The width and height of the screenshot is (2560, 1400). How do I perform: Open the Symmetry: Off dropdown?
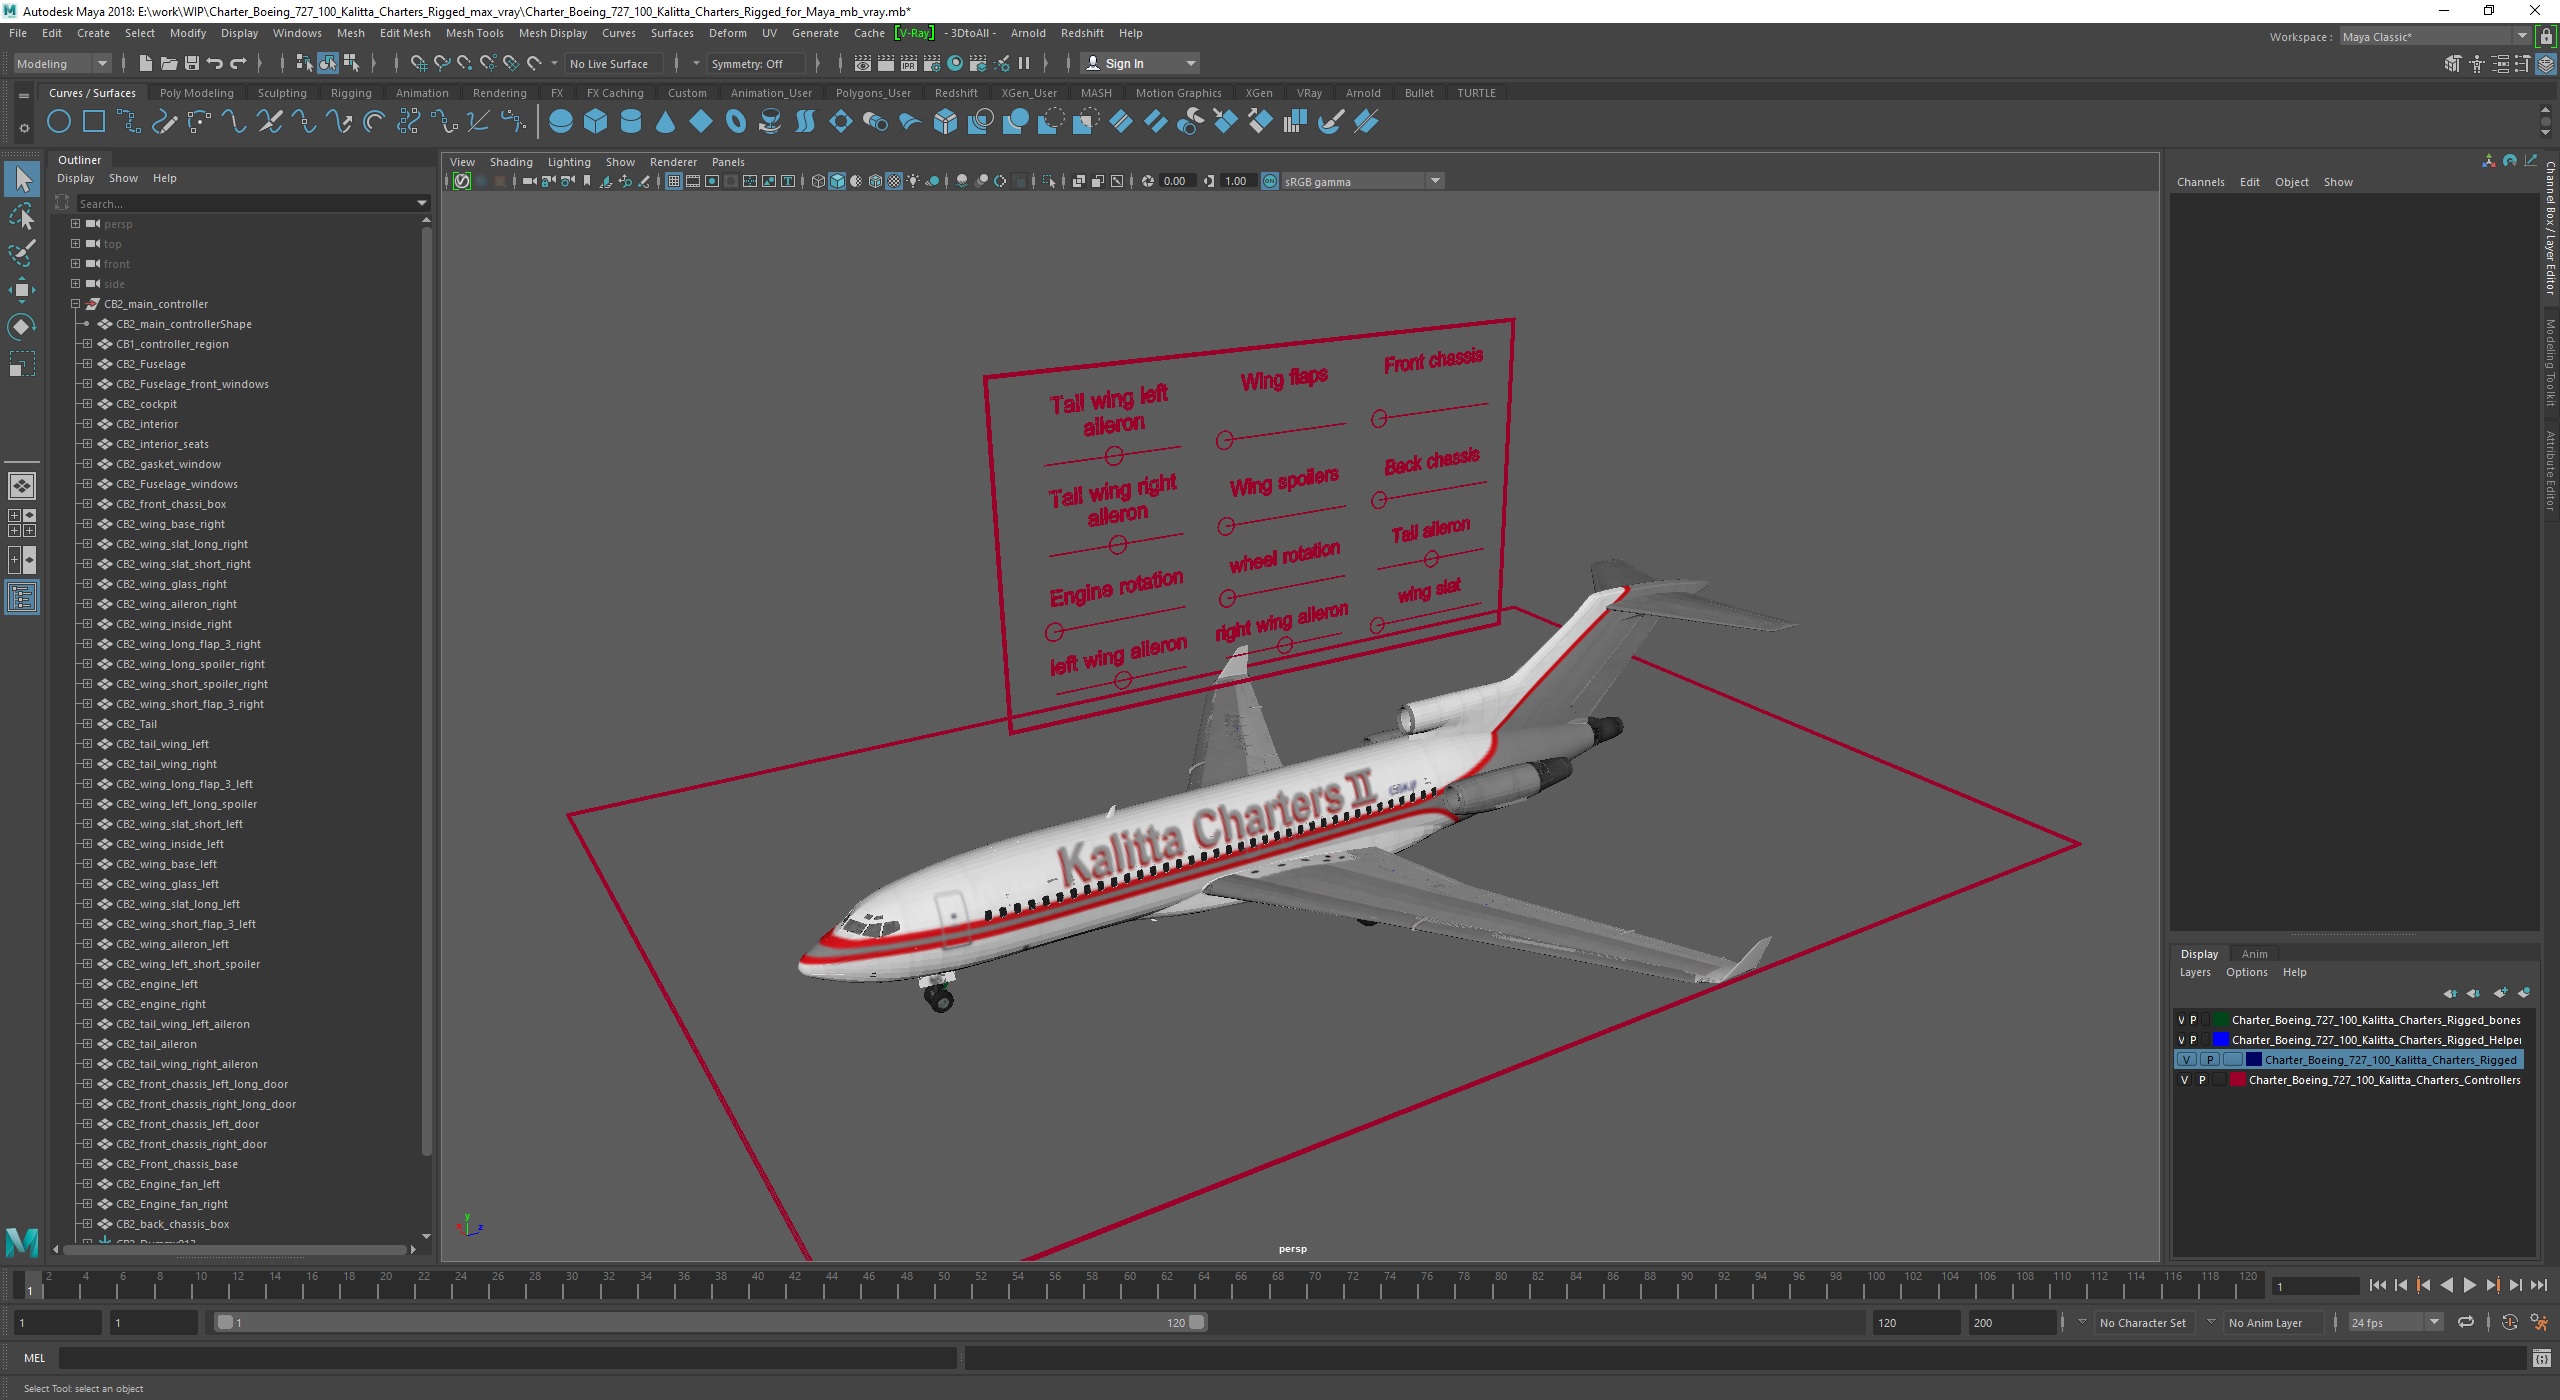coord(755,63)
